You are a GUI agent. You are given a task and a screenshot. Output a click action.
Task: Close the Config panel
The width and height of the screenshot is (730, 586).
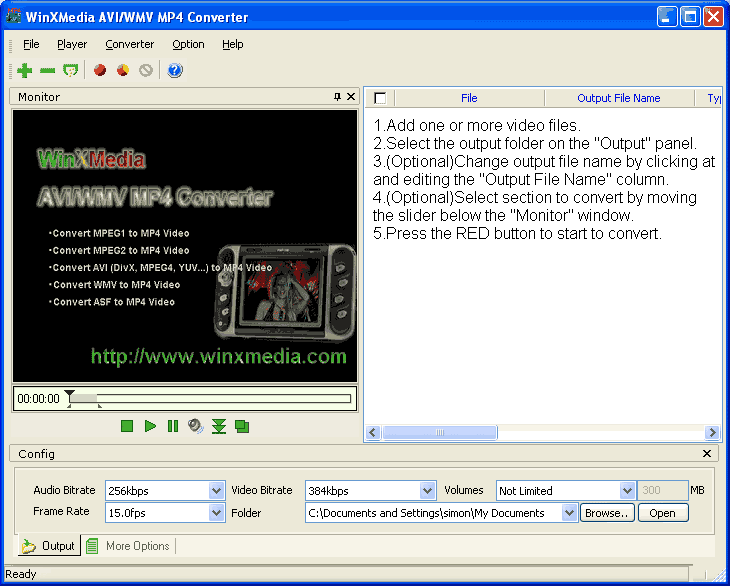[707, 453]
